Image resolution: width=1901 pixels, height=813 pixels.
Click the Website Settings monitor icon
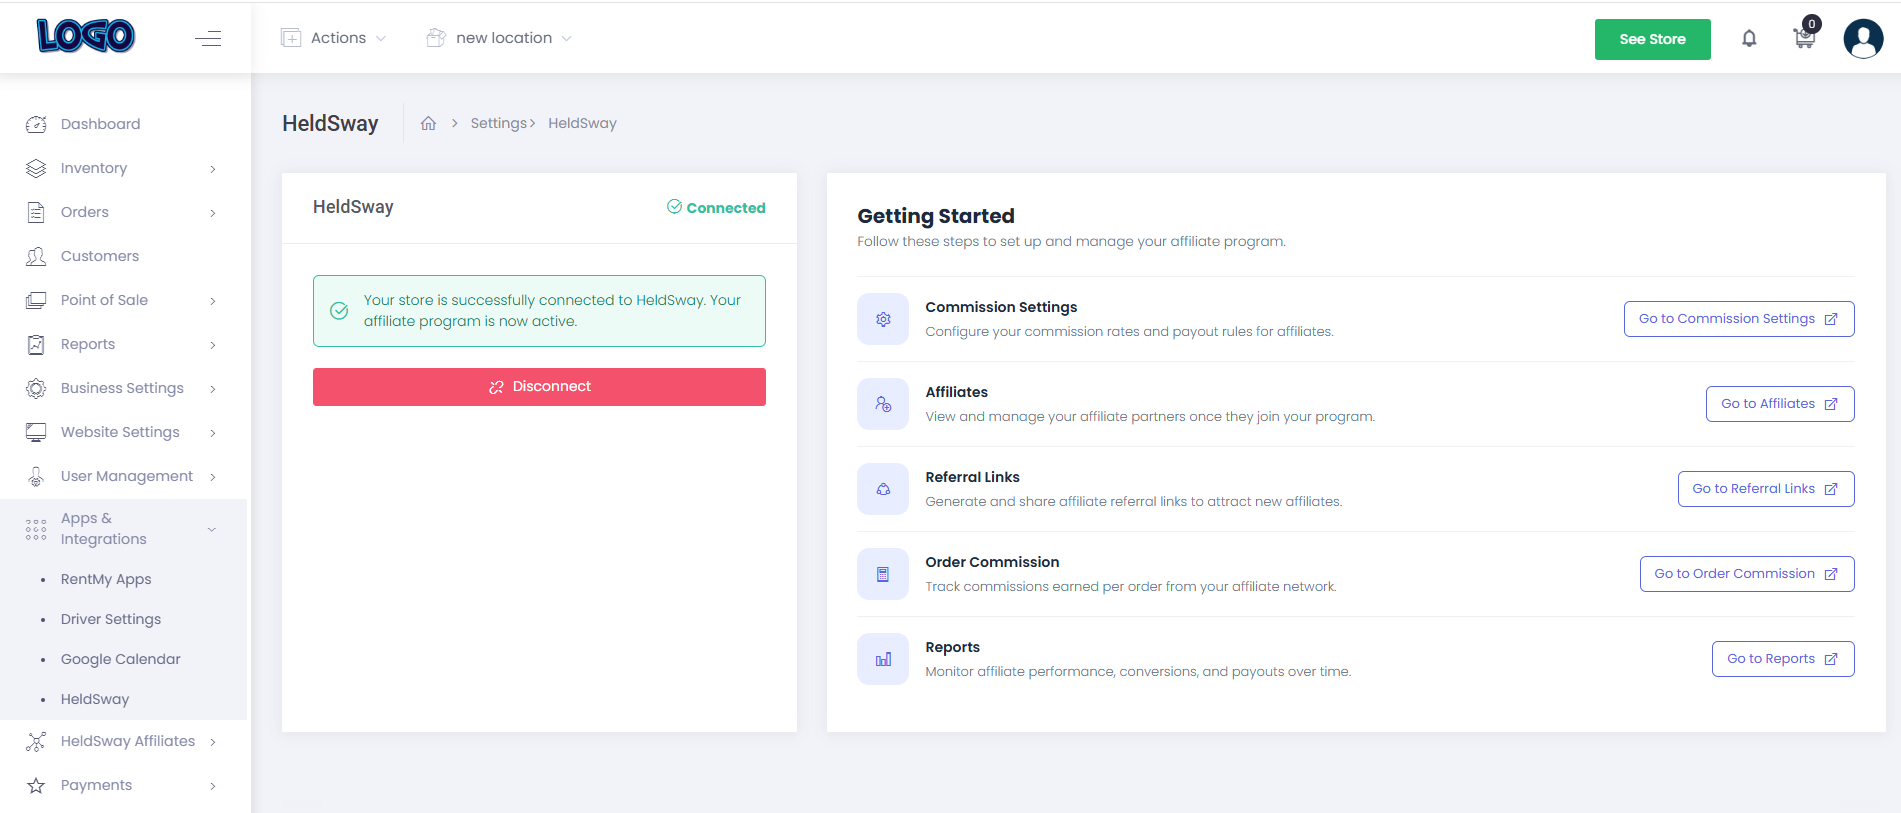pyautogui.click(x=36, y=432)
